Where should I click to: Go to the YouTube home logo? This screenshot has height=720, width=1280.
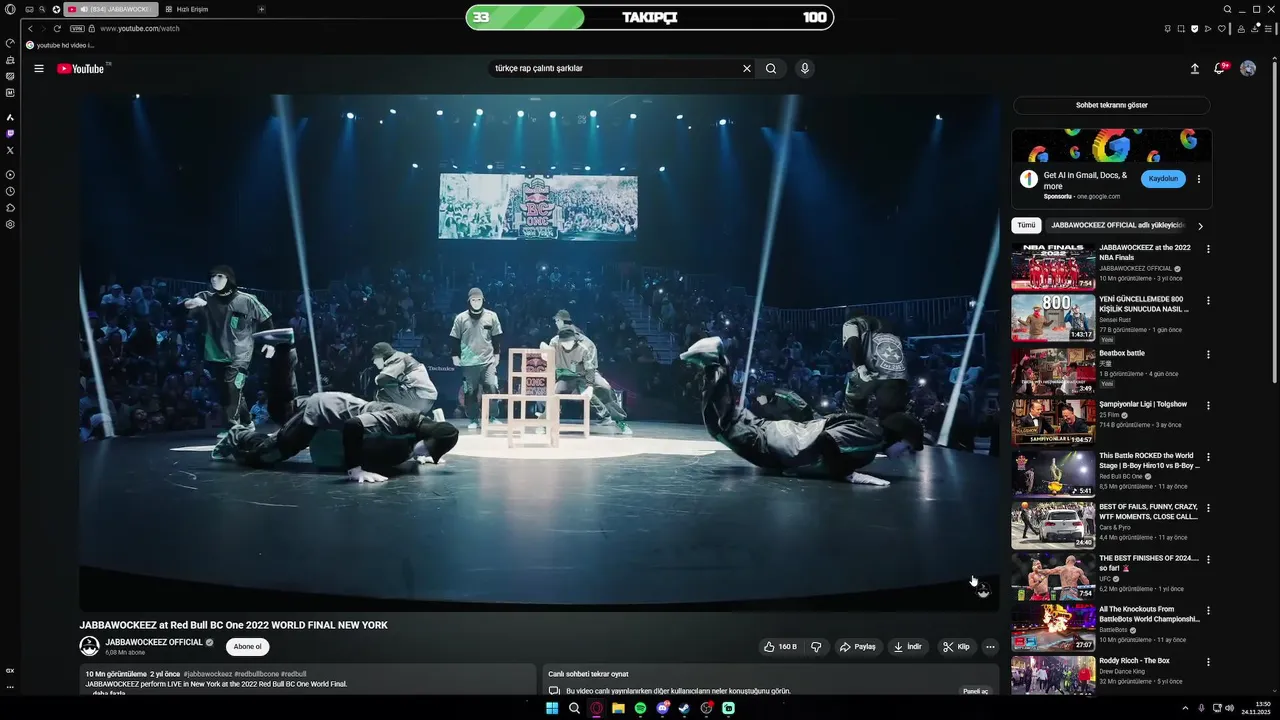pyautogui.click(x=81, y=69)
